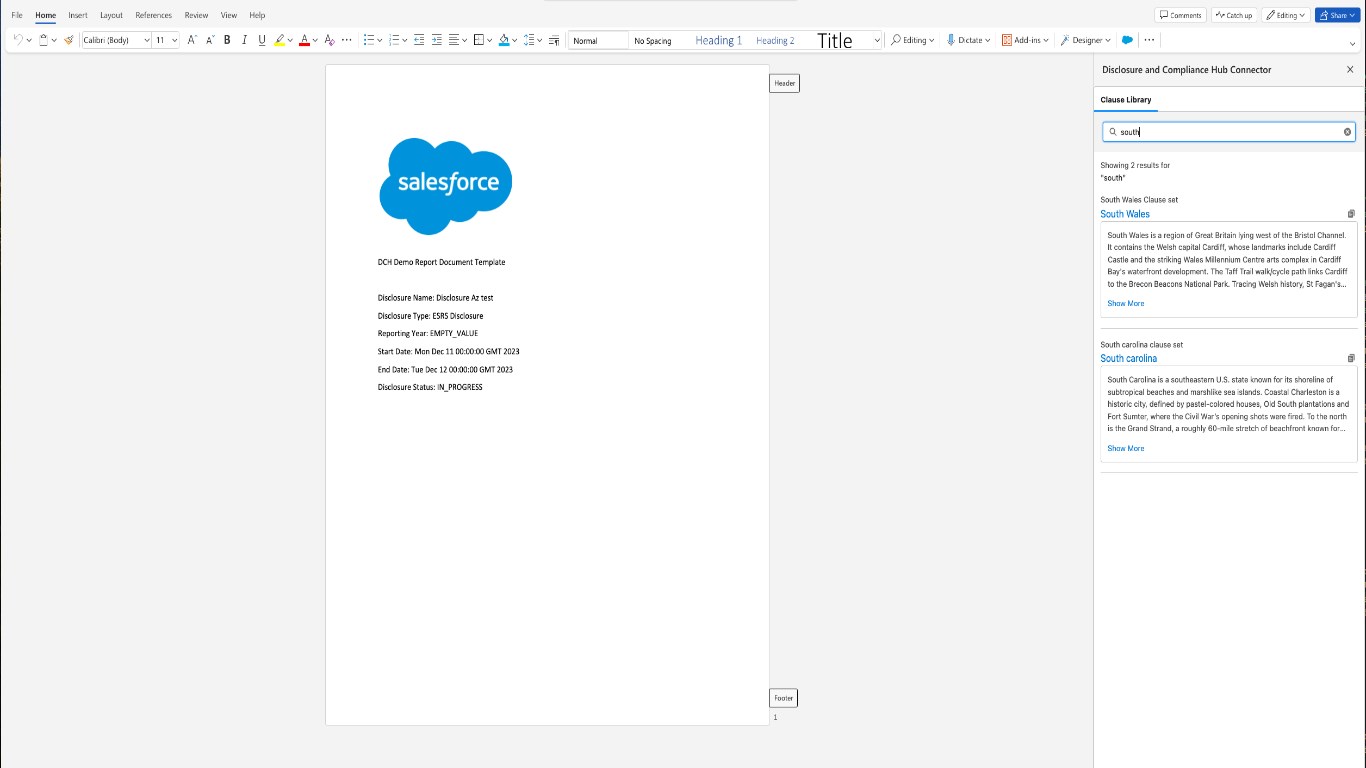Switch to the View tab
The width and height of the screenshot is (1366, 768).
(x=229, y=15)
